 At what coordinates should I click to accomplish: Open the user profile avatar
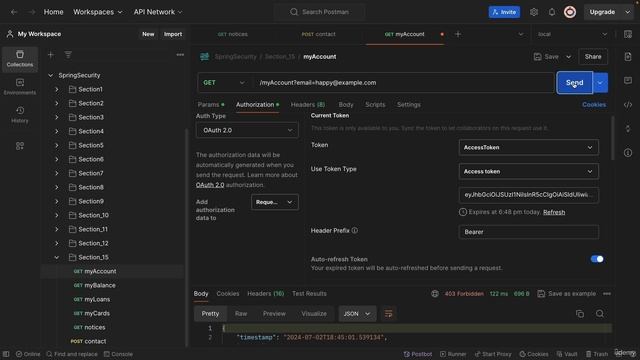(x=570, y=12)
